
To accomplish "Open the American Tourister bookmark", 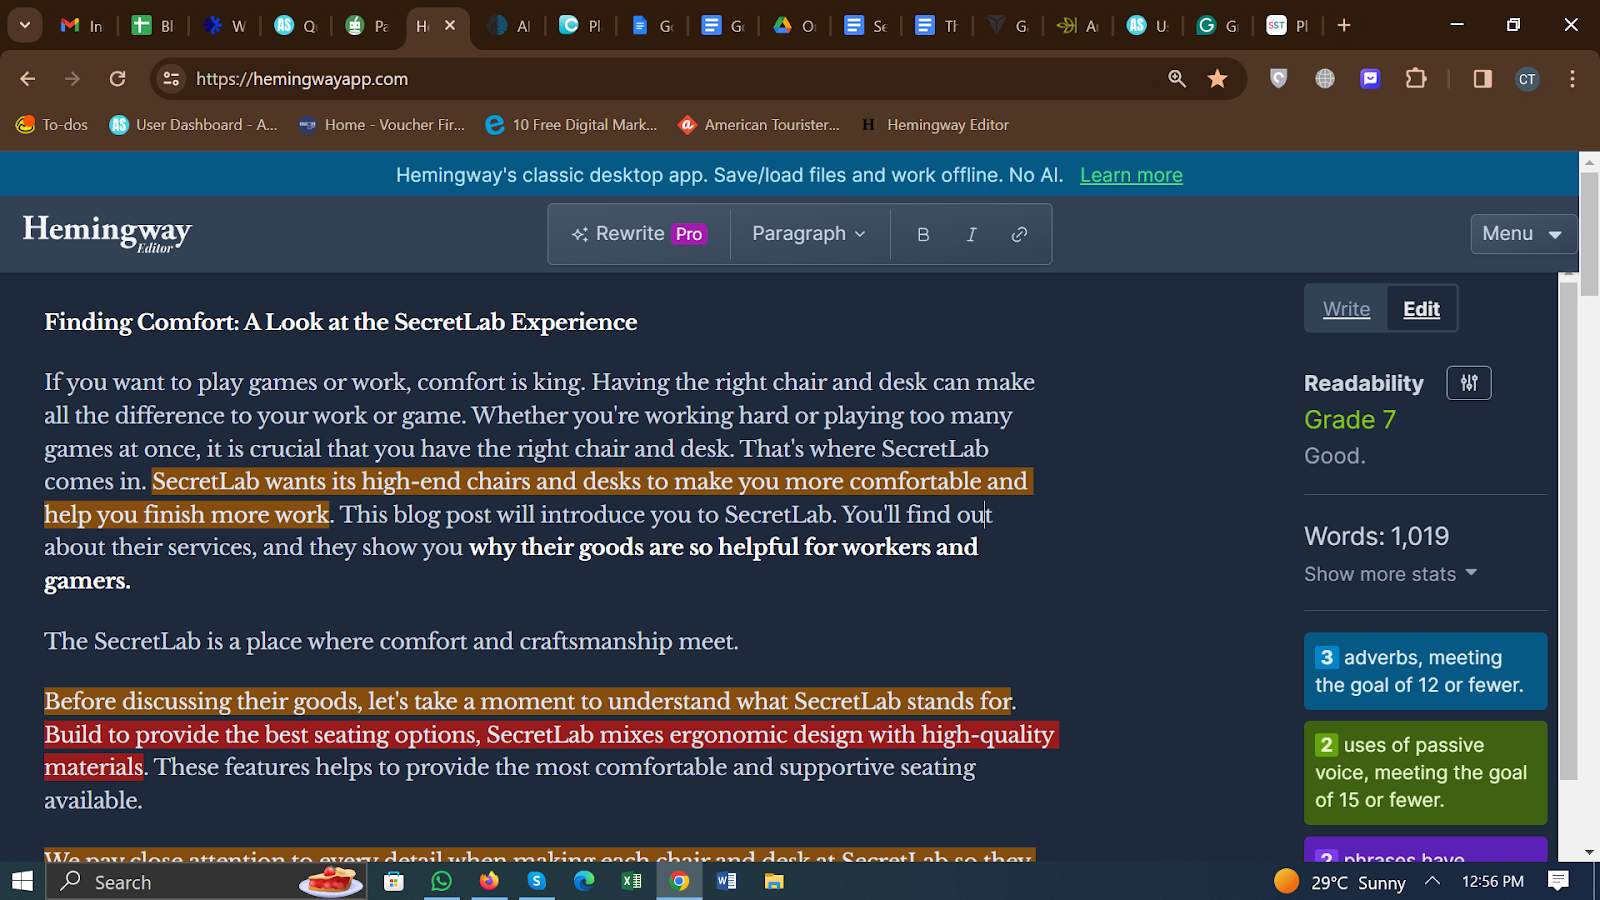I will 759,125.
